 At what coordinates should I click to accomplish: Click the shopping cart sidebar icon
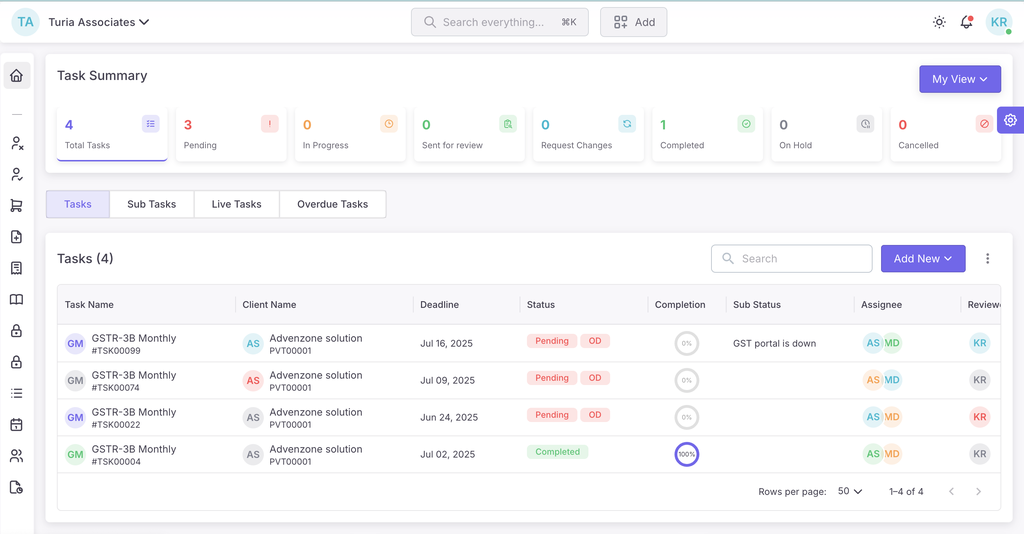(16, 206)
